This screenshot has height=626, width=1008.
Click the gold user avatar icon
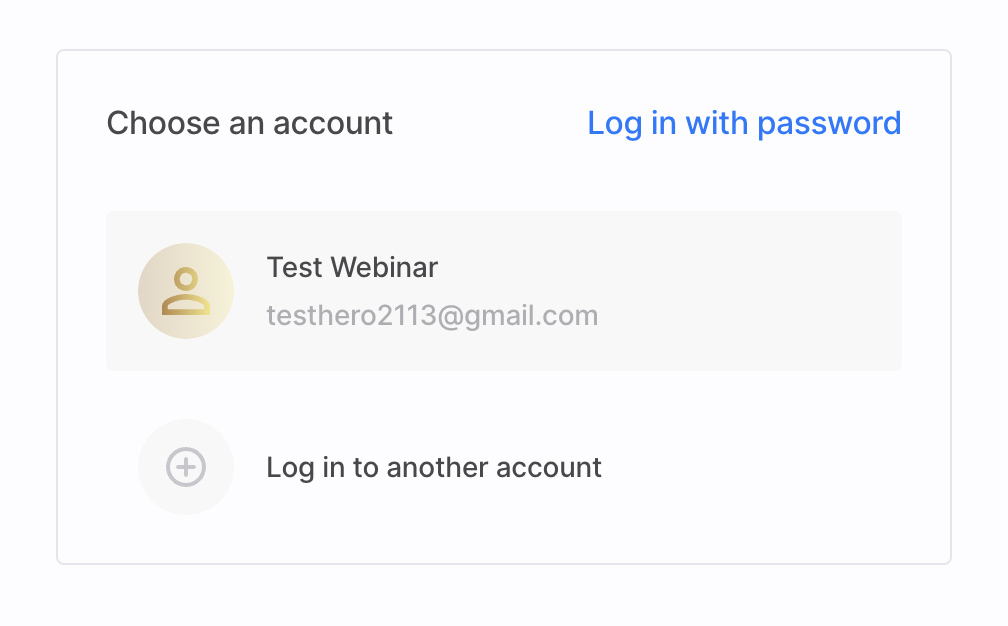coord(186,291)
